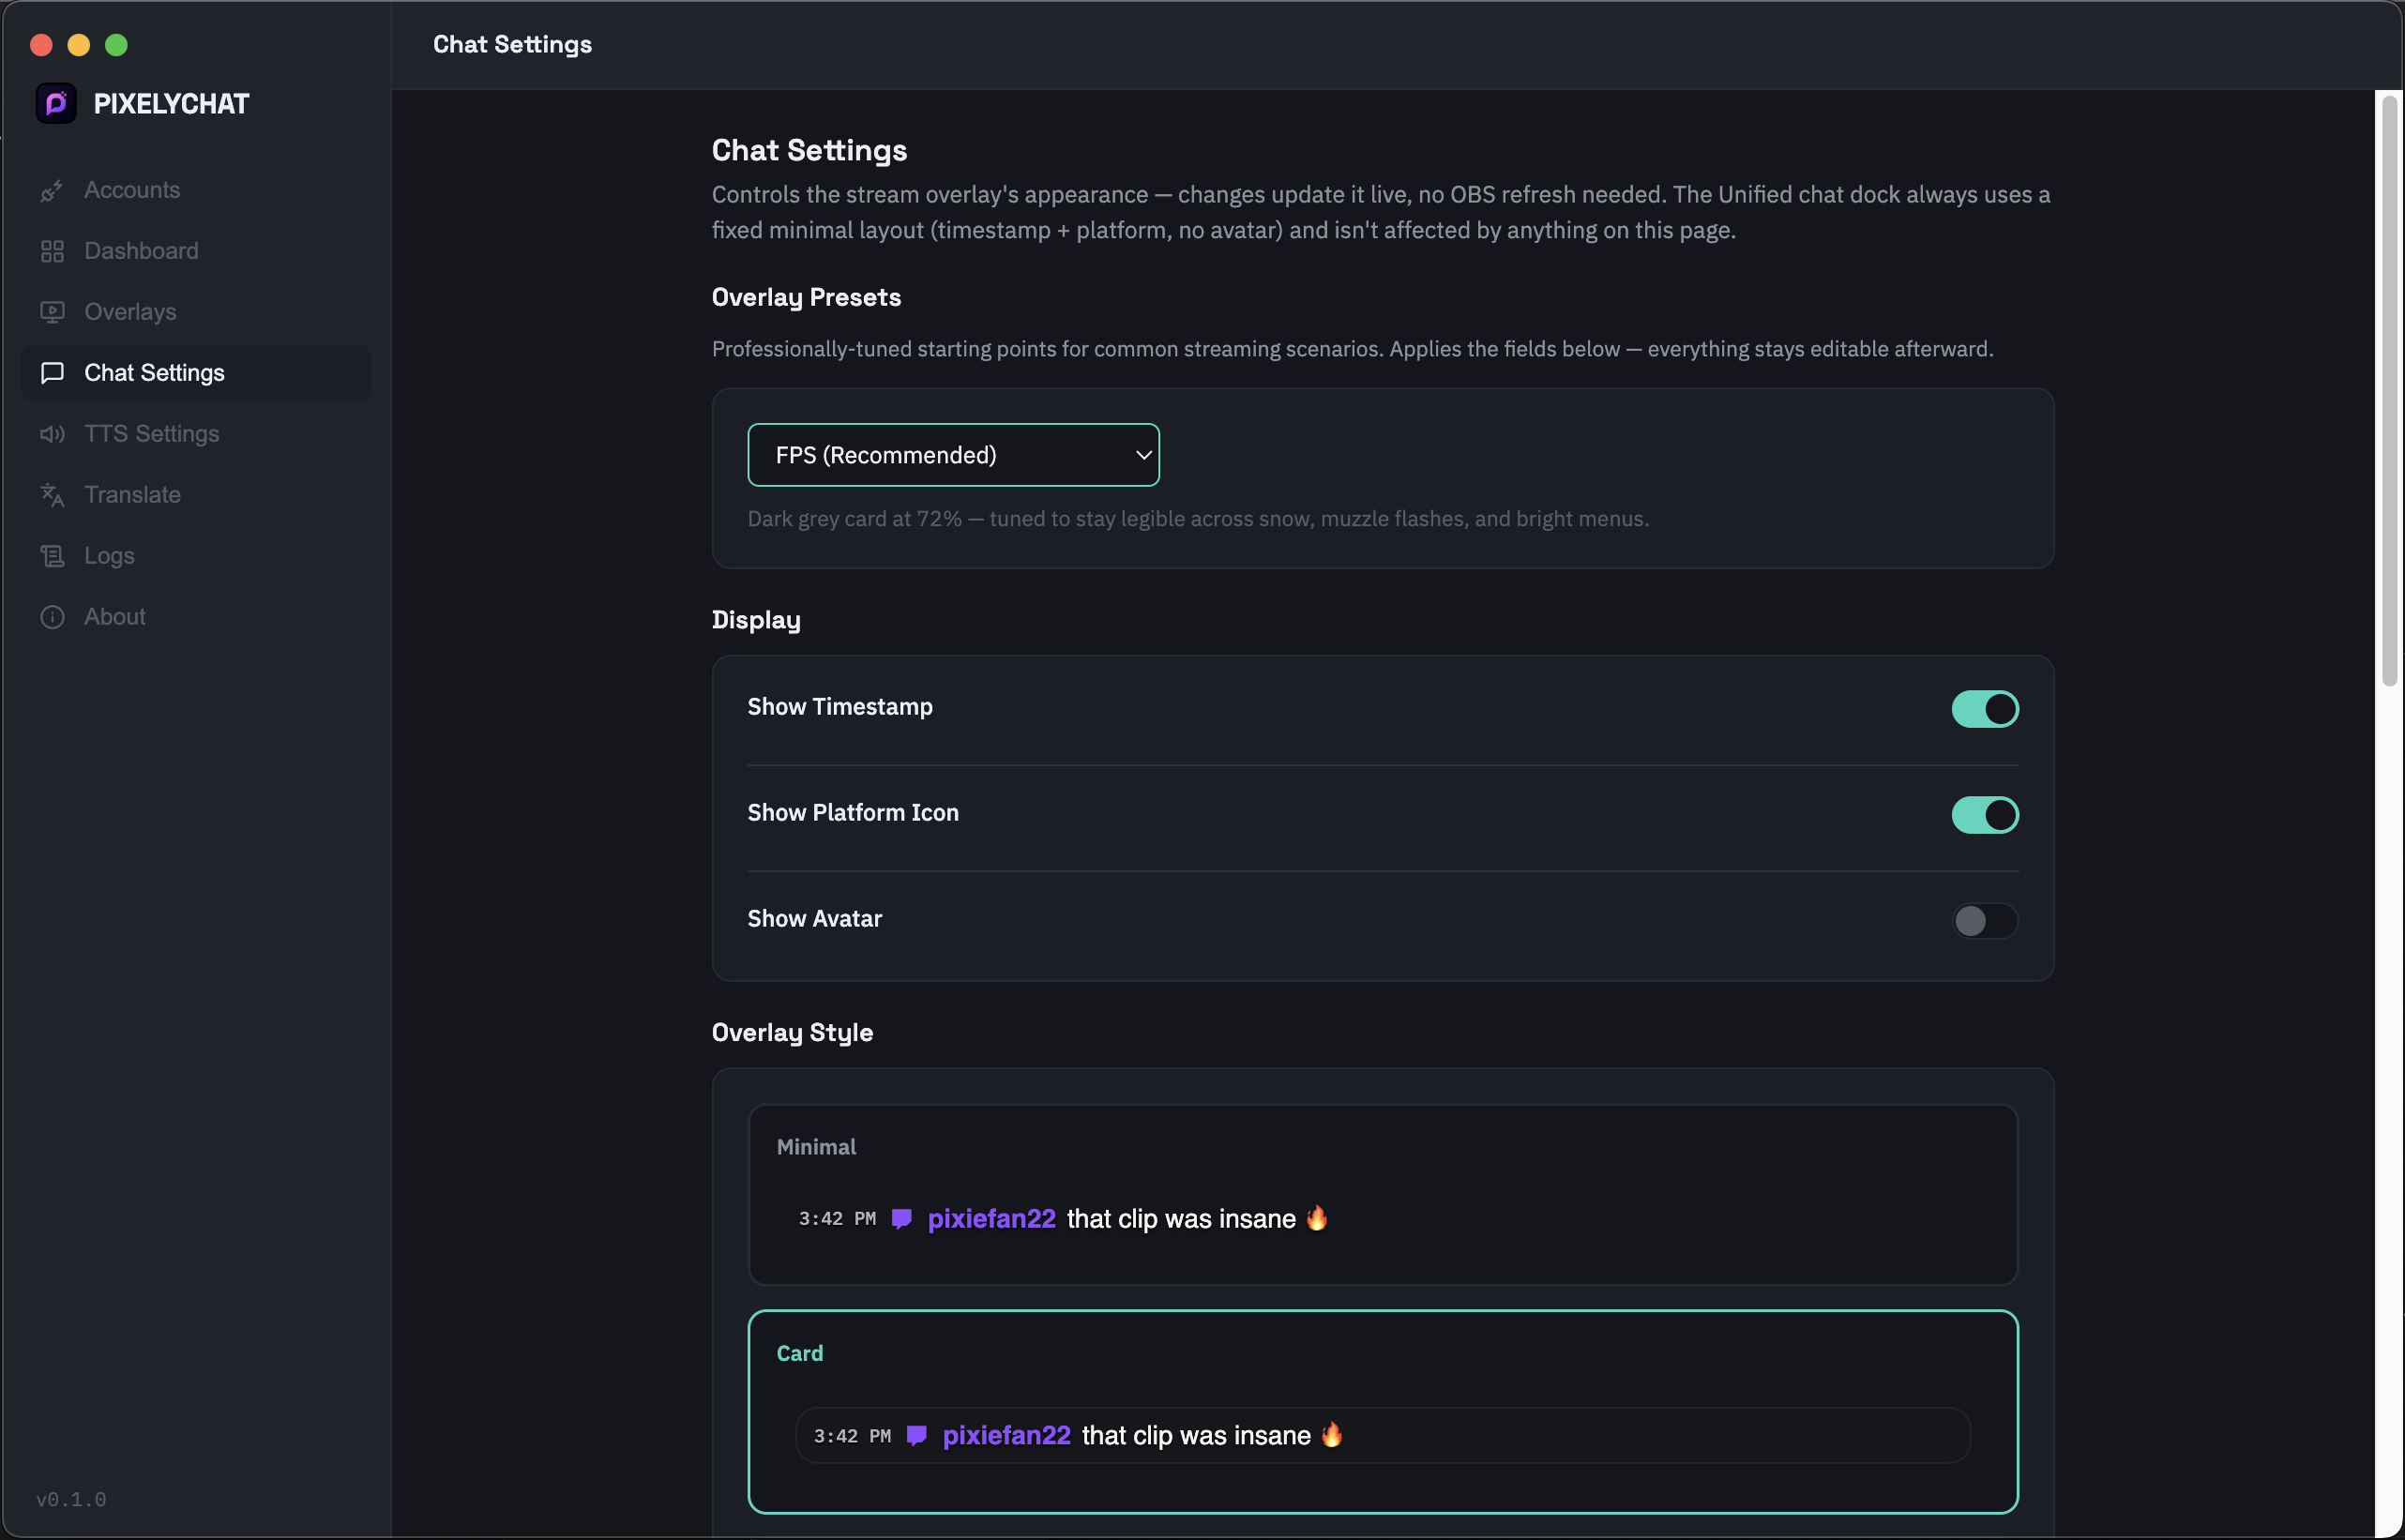Click the Chat Settings speech bubble icon

[x=52, y=373]
